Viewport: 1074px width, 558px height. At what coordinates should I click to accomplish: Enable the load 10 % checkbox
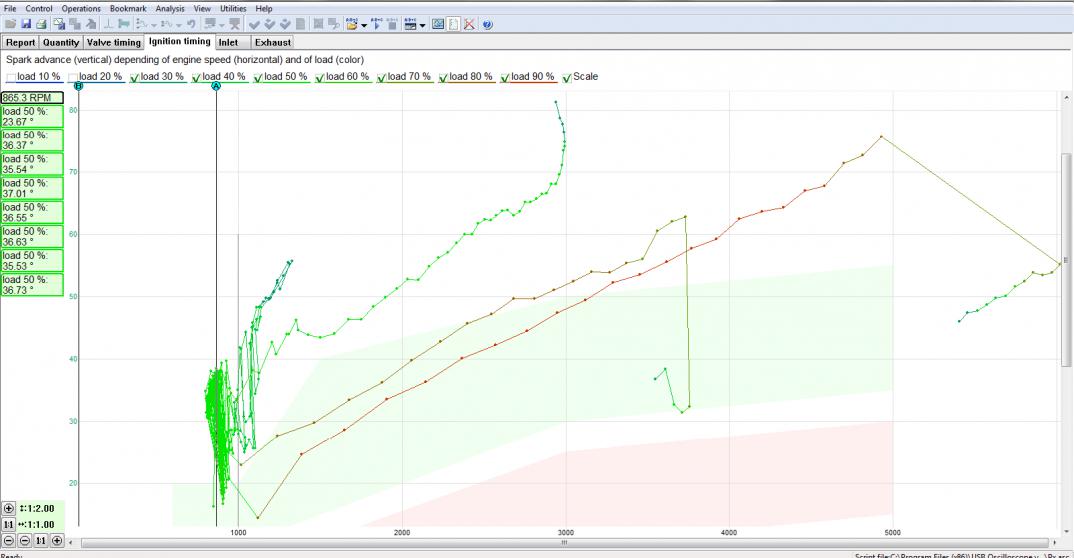click(x=11, y=77)
